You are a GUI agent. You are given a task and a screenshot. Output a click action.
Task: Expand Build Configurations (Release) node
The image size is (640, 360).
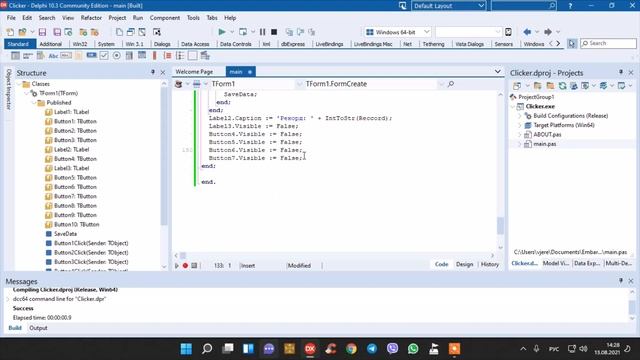[520, 116]
